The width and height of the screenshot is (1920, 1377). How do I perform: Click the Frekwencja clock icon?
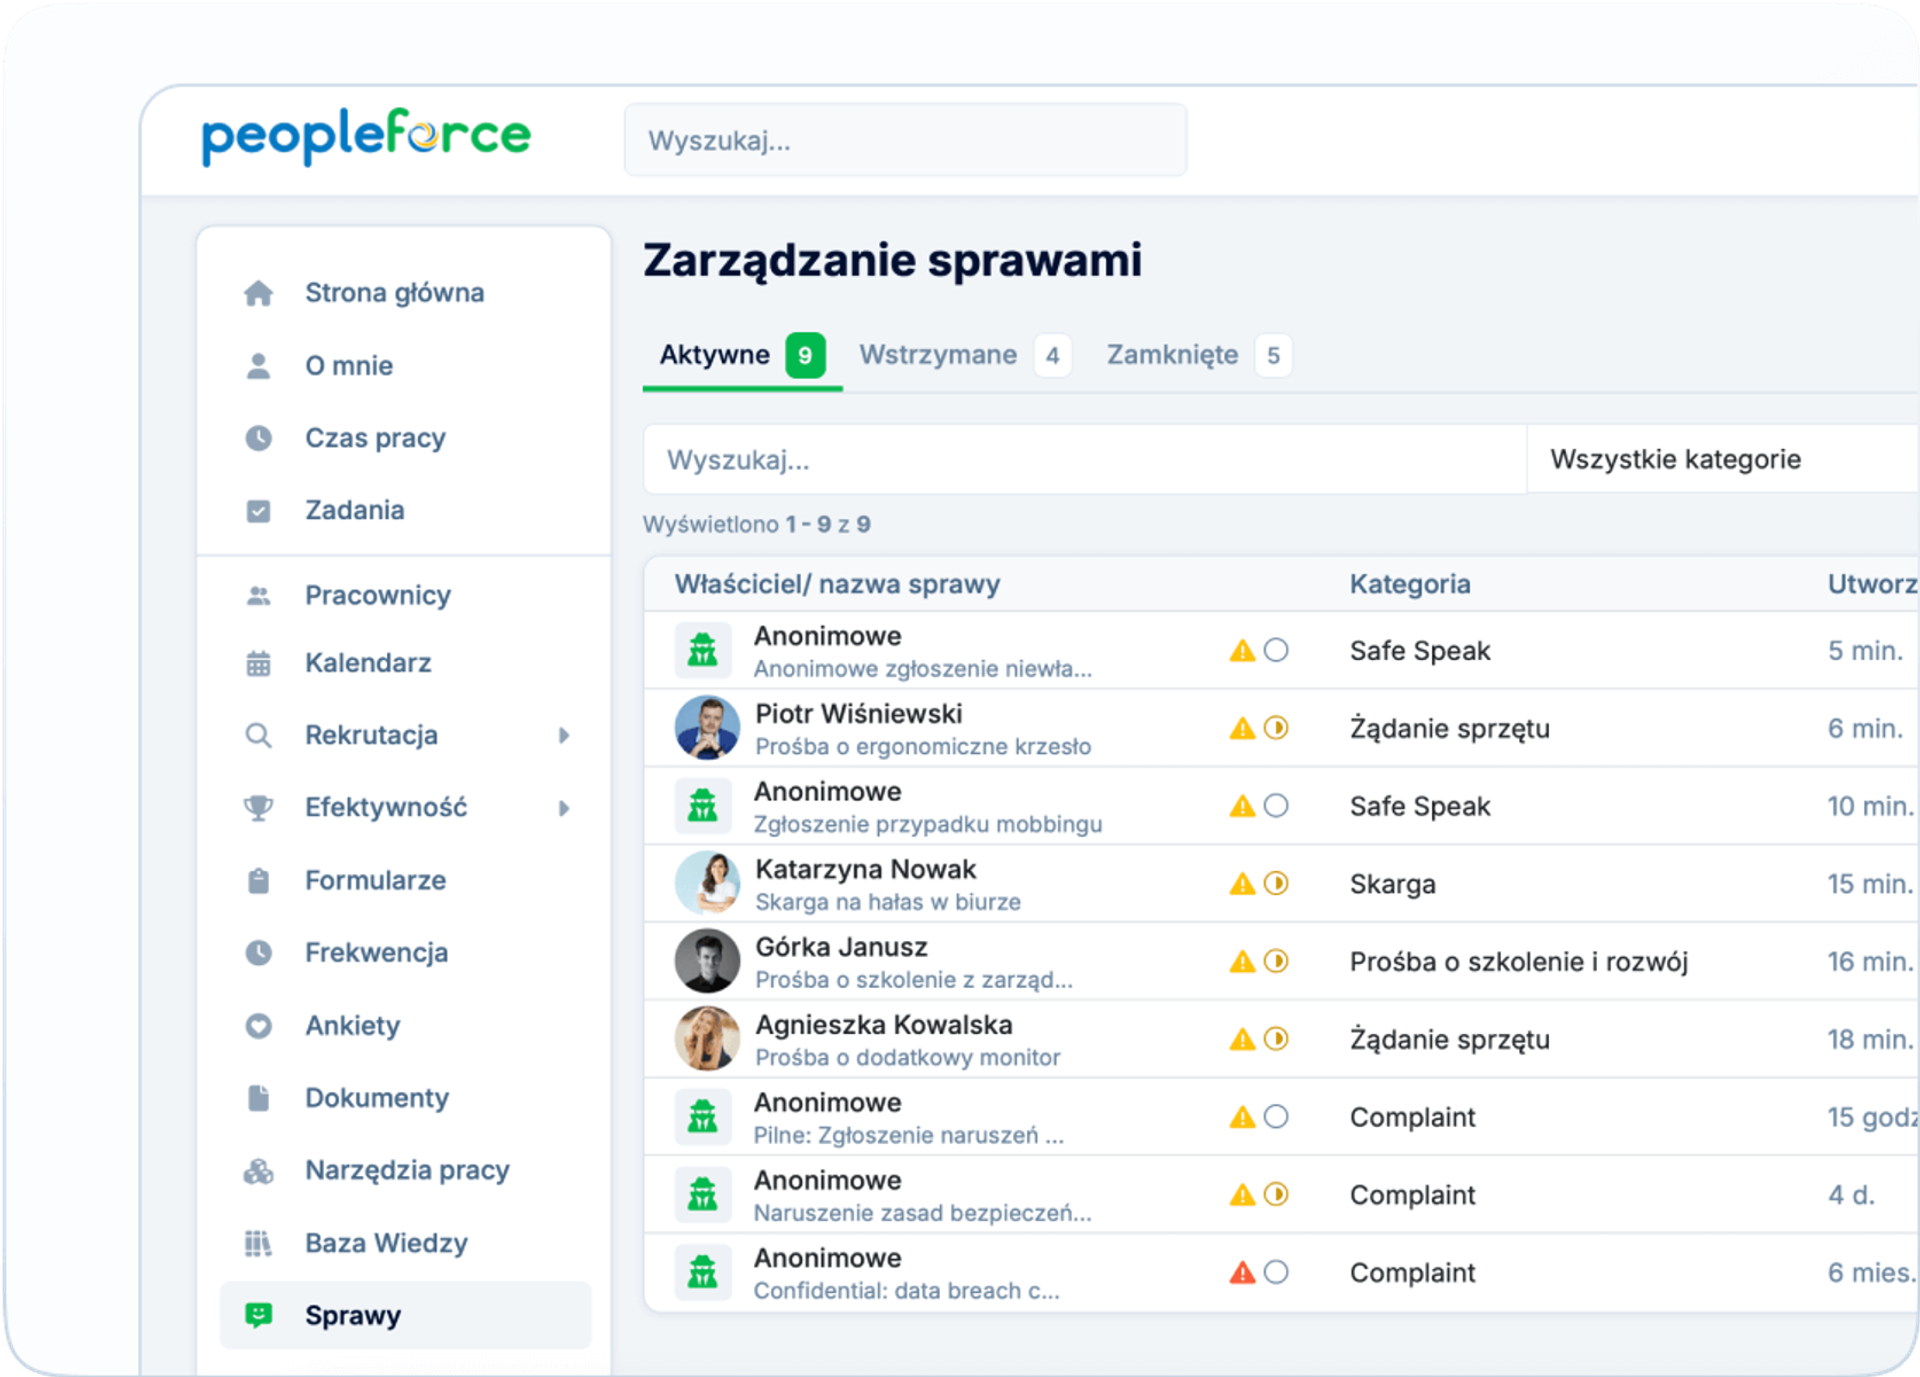tap(259, 953)
